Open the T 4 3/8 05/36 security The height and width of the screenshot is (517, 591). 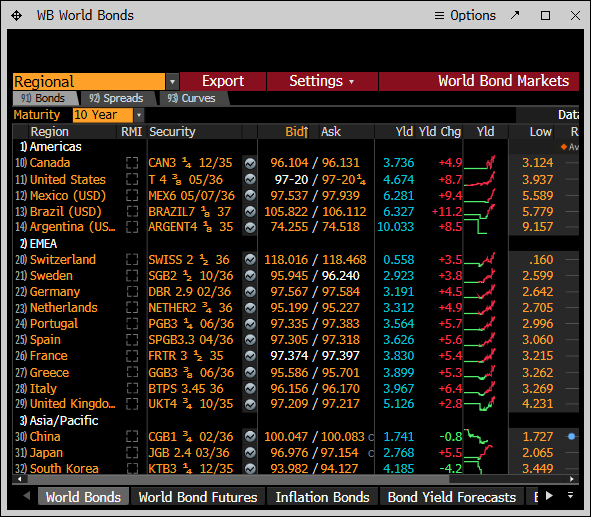185,180
